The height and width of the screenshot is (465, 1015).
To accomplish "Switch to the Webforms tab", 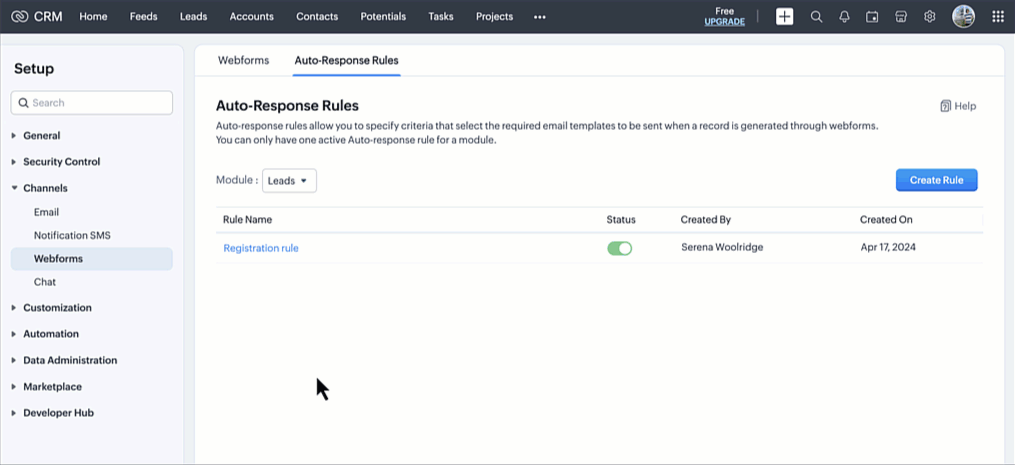I will coord(243,60).
